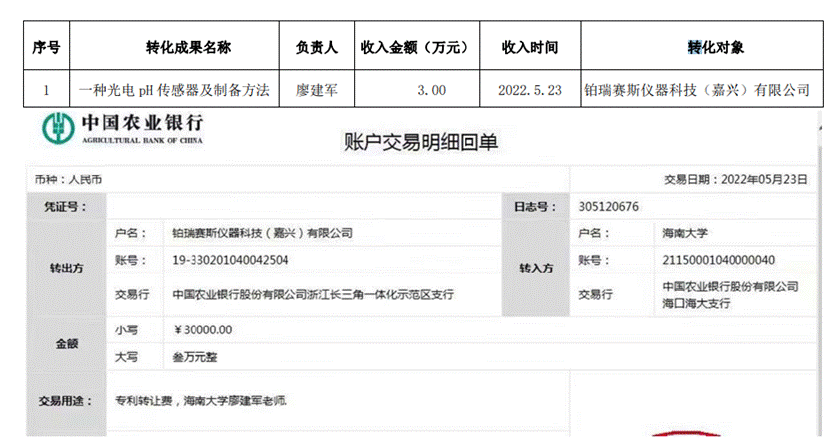The height and width of the screenshot is (439, 830).
Task: Click the 一种光电pH传感器及制备方法 cell
Action: (x=175, y=90)
